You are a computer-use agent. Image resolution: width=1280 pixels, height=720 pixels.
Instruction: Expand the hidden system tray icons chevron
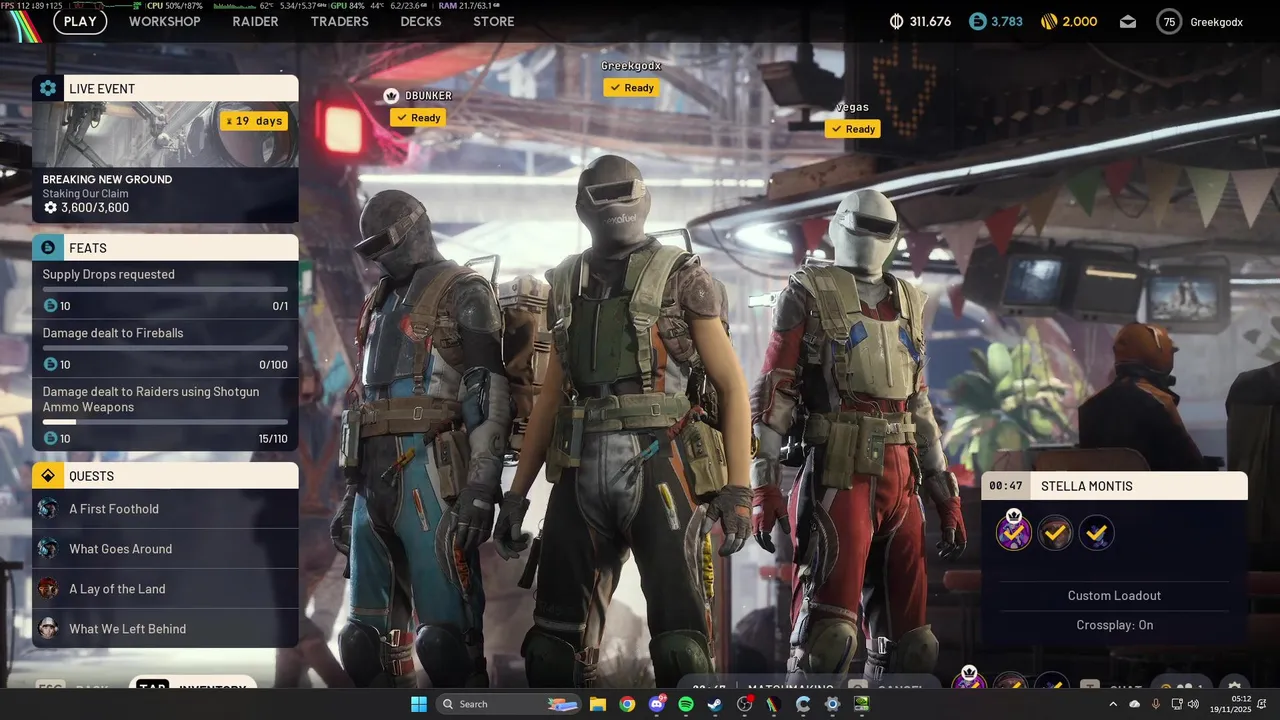click(x=1113, y=704)
